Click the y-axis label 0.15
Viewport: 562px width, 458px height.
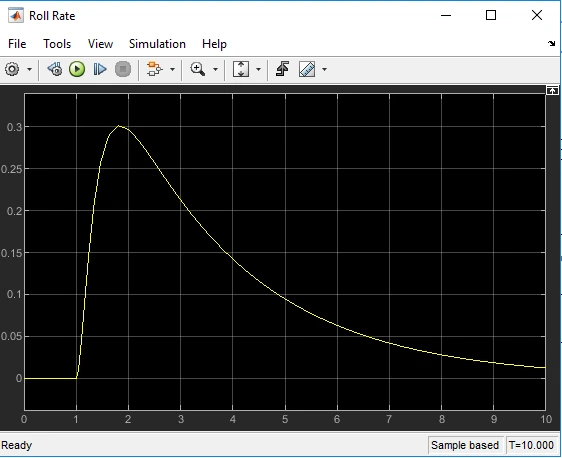pyautogui.click(x=11, y=253)
